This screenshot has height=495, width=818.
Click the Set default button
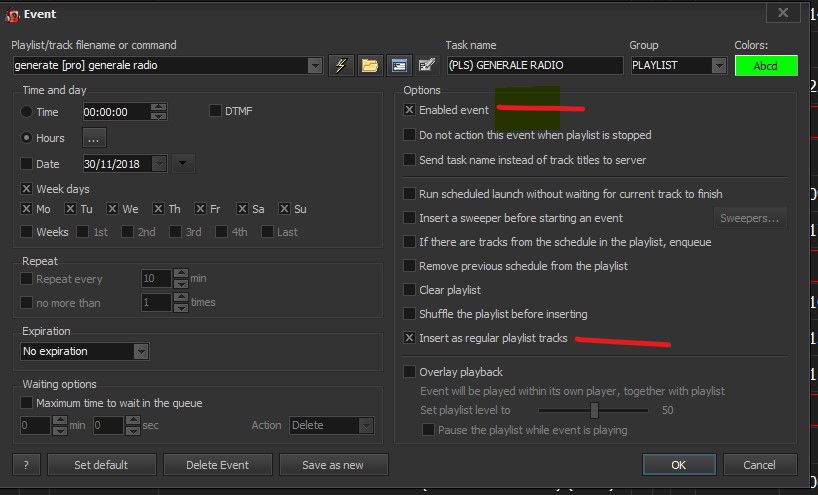pyautogui.click(x=101, y=465)
